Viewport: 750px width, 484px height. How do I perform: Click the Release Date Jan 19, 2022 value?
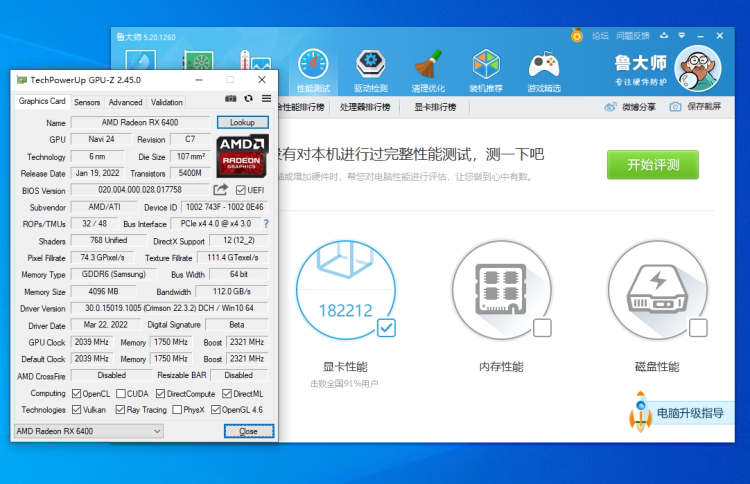click(x=98, y=173)
